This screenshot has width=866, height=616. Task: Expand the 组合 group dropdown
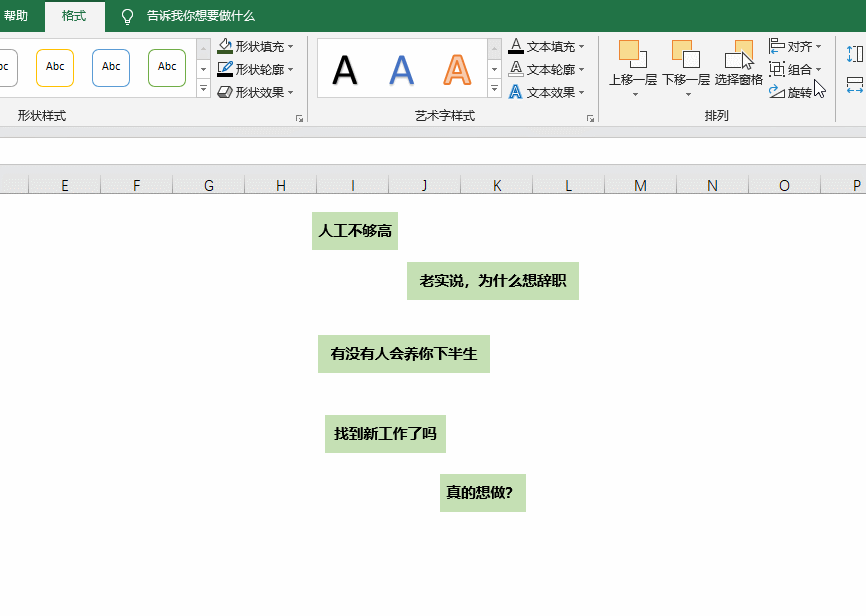coord(818,69)
